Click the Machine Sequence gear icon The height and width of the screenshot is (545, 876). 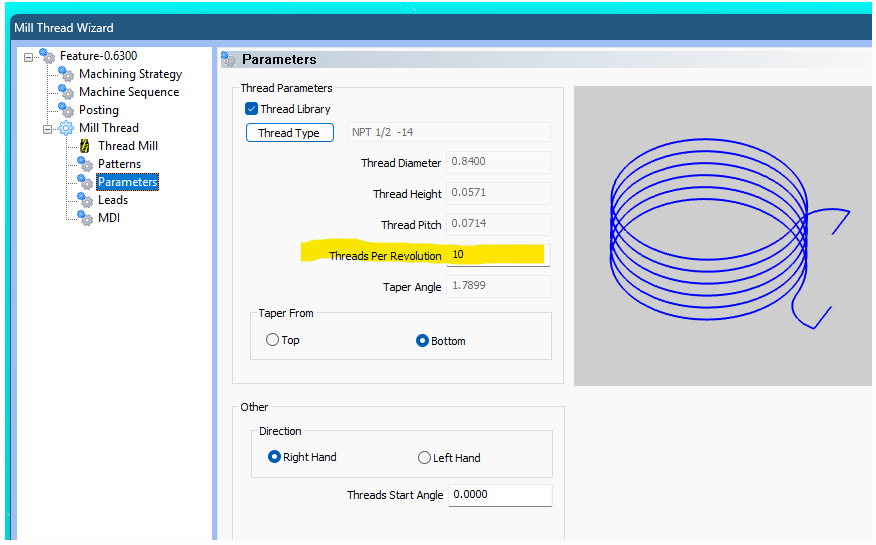(x=66, y=92)
